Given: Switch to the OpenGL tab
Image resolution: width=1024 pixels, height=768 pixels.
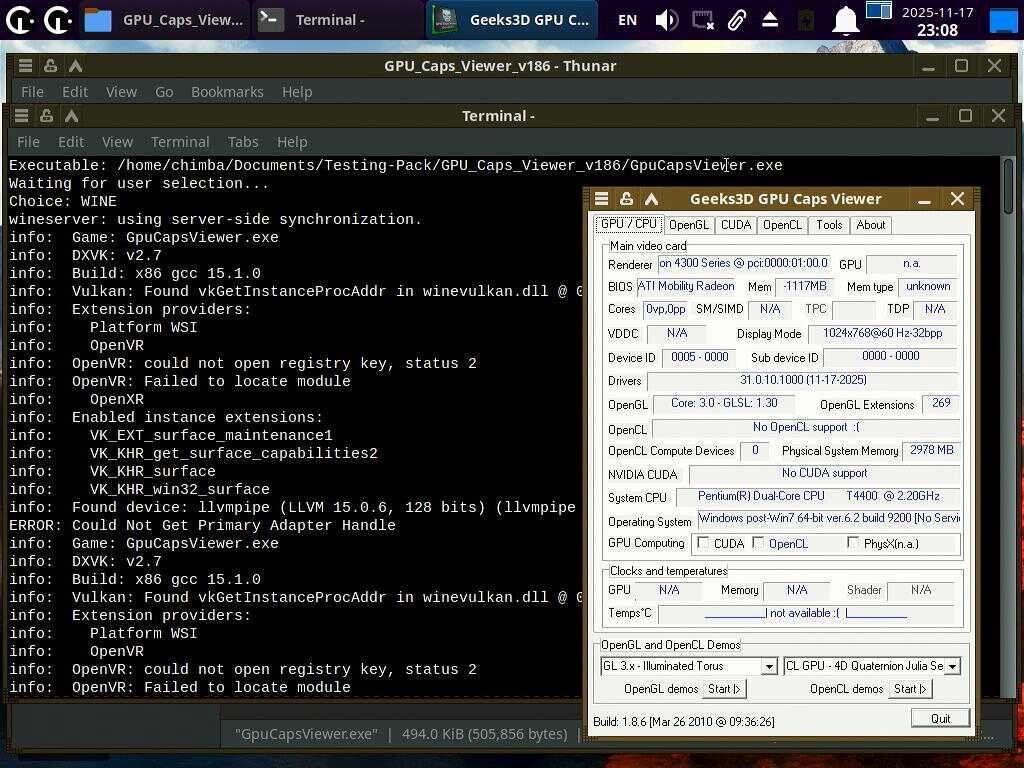Looking at the screenshot, I should click(688, 225).
